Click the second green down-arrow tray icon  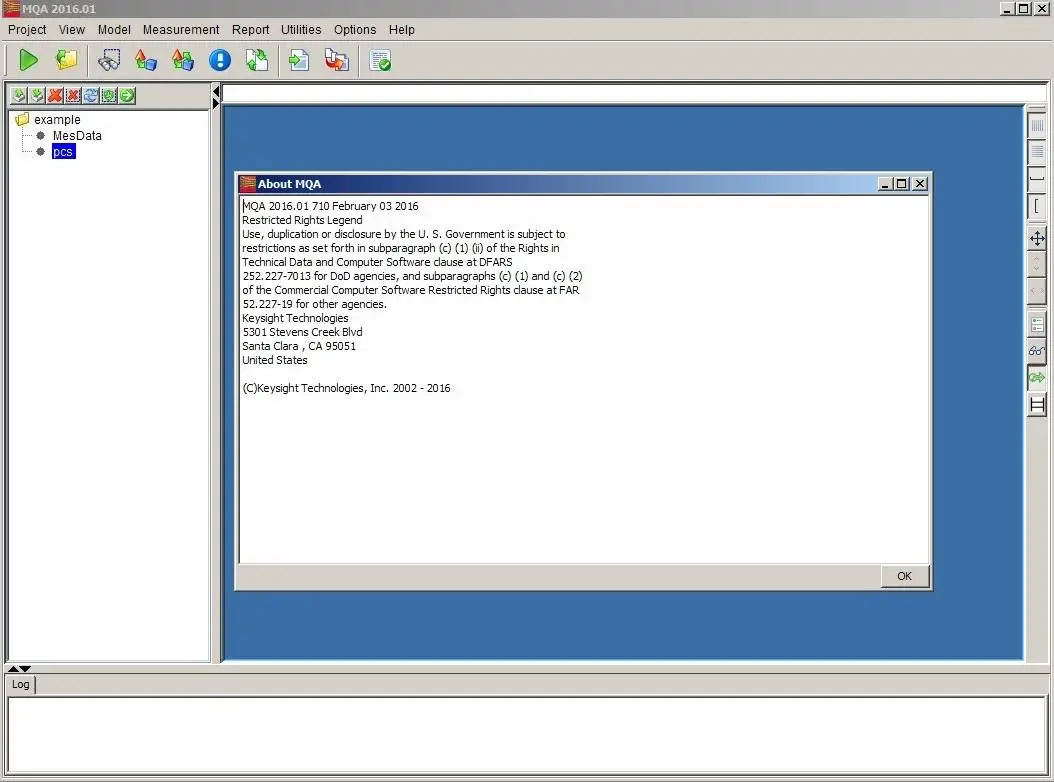(x=37, y=95)
